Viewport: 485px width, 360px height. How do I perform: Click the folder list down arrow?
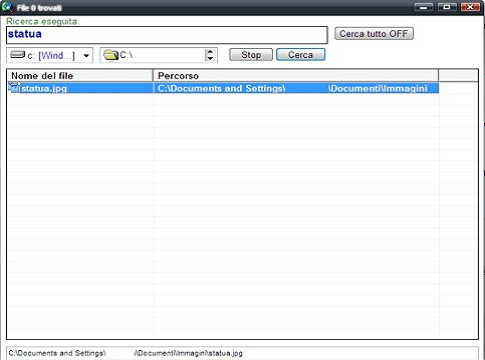point(210,59)
